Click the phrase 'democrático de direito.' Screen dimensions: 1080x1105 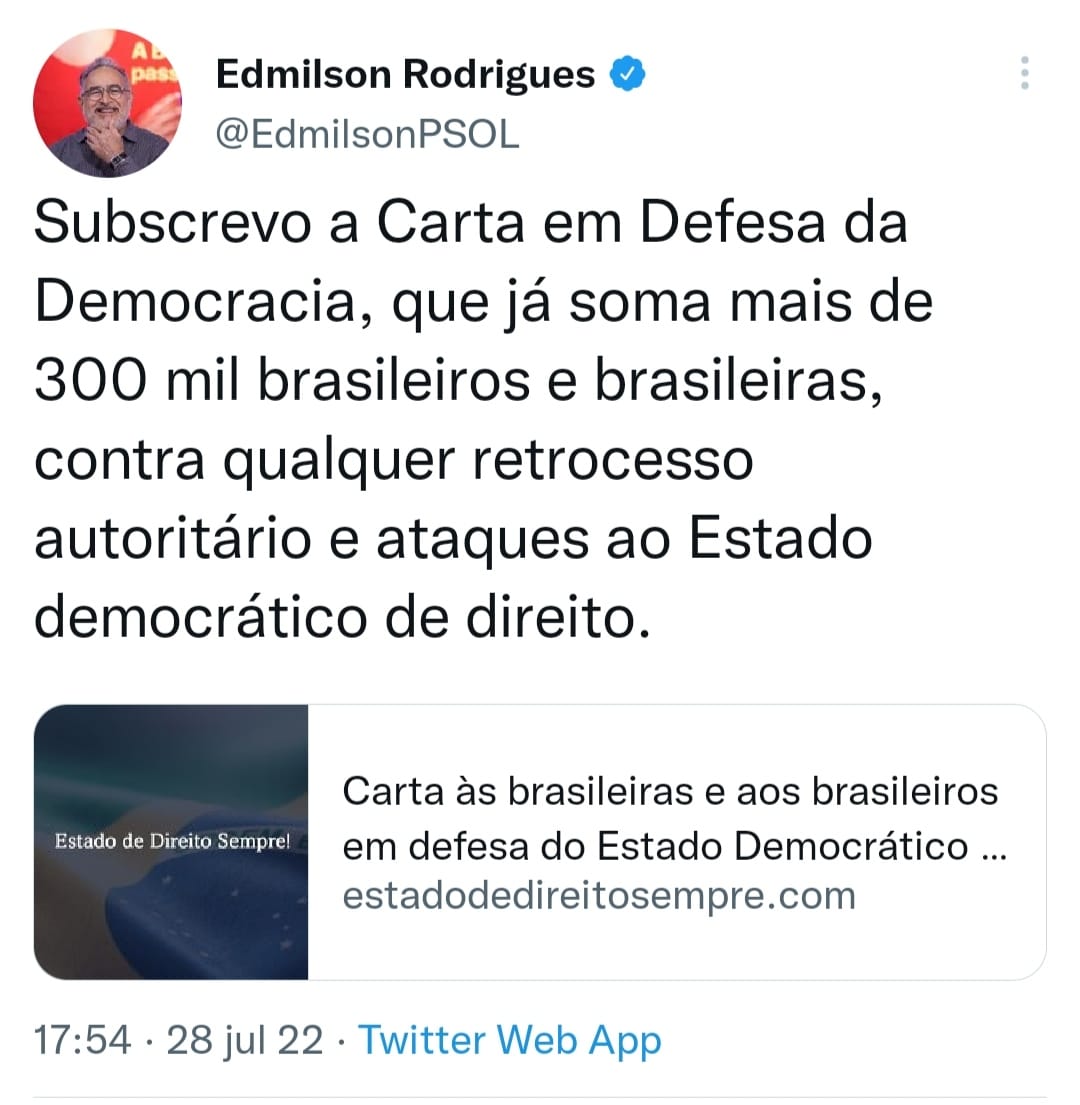[342, 618]
